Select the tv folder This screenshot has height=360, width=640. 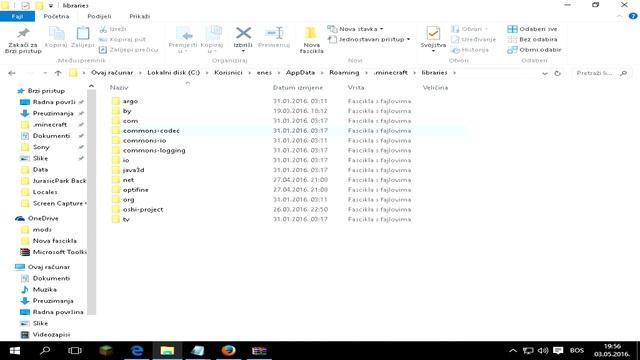click(x=126, y=219)
